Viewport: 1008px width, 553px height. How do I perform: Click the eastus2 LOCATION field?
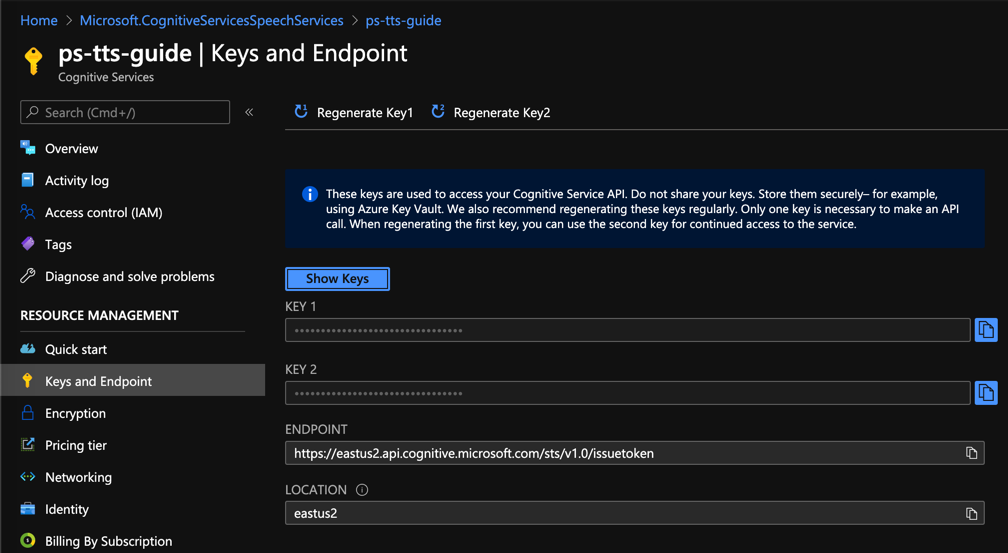click(634, 513)
